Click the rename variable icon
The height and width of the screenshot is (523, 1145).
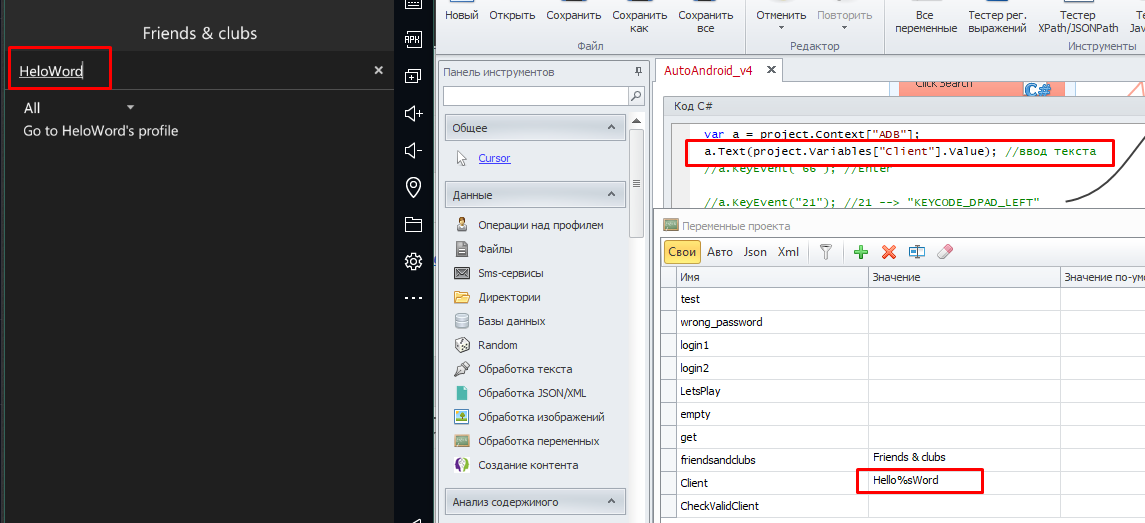[x=917, y=252]
